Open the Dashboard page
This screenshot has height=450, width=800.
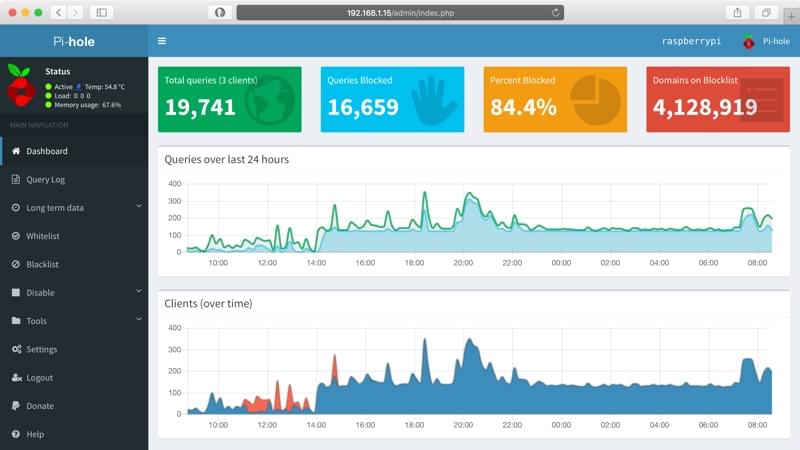pos(74,151)
